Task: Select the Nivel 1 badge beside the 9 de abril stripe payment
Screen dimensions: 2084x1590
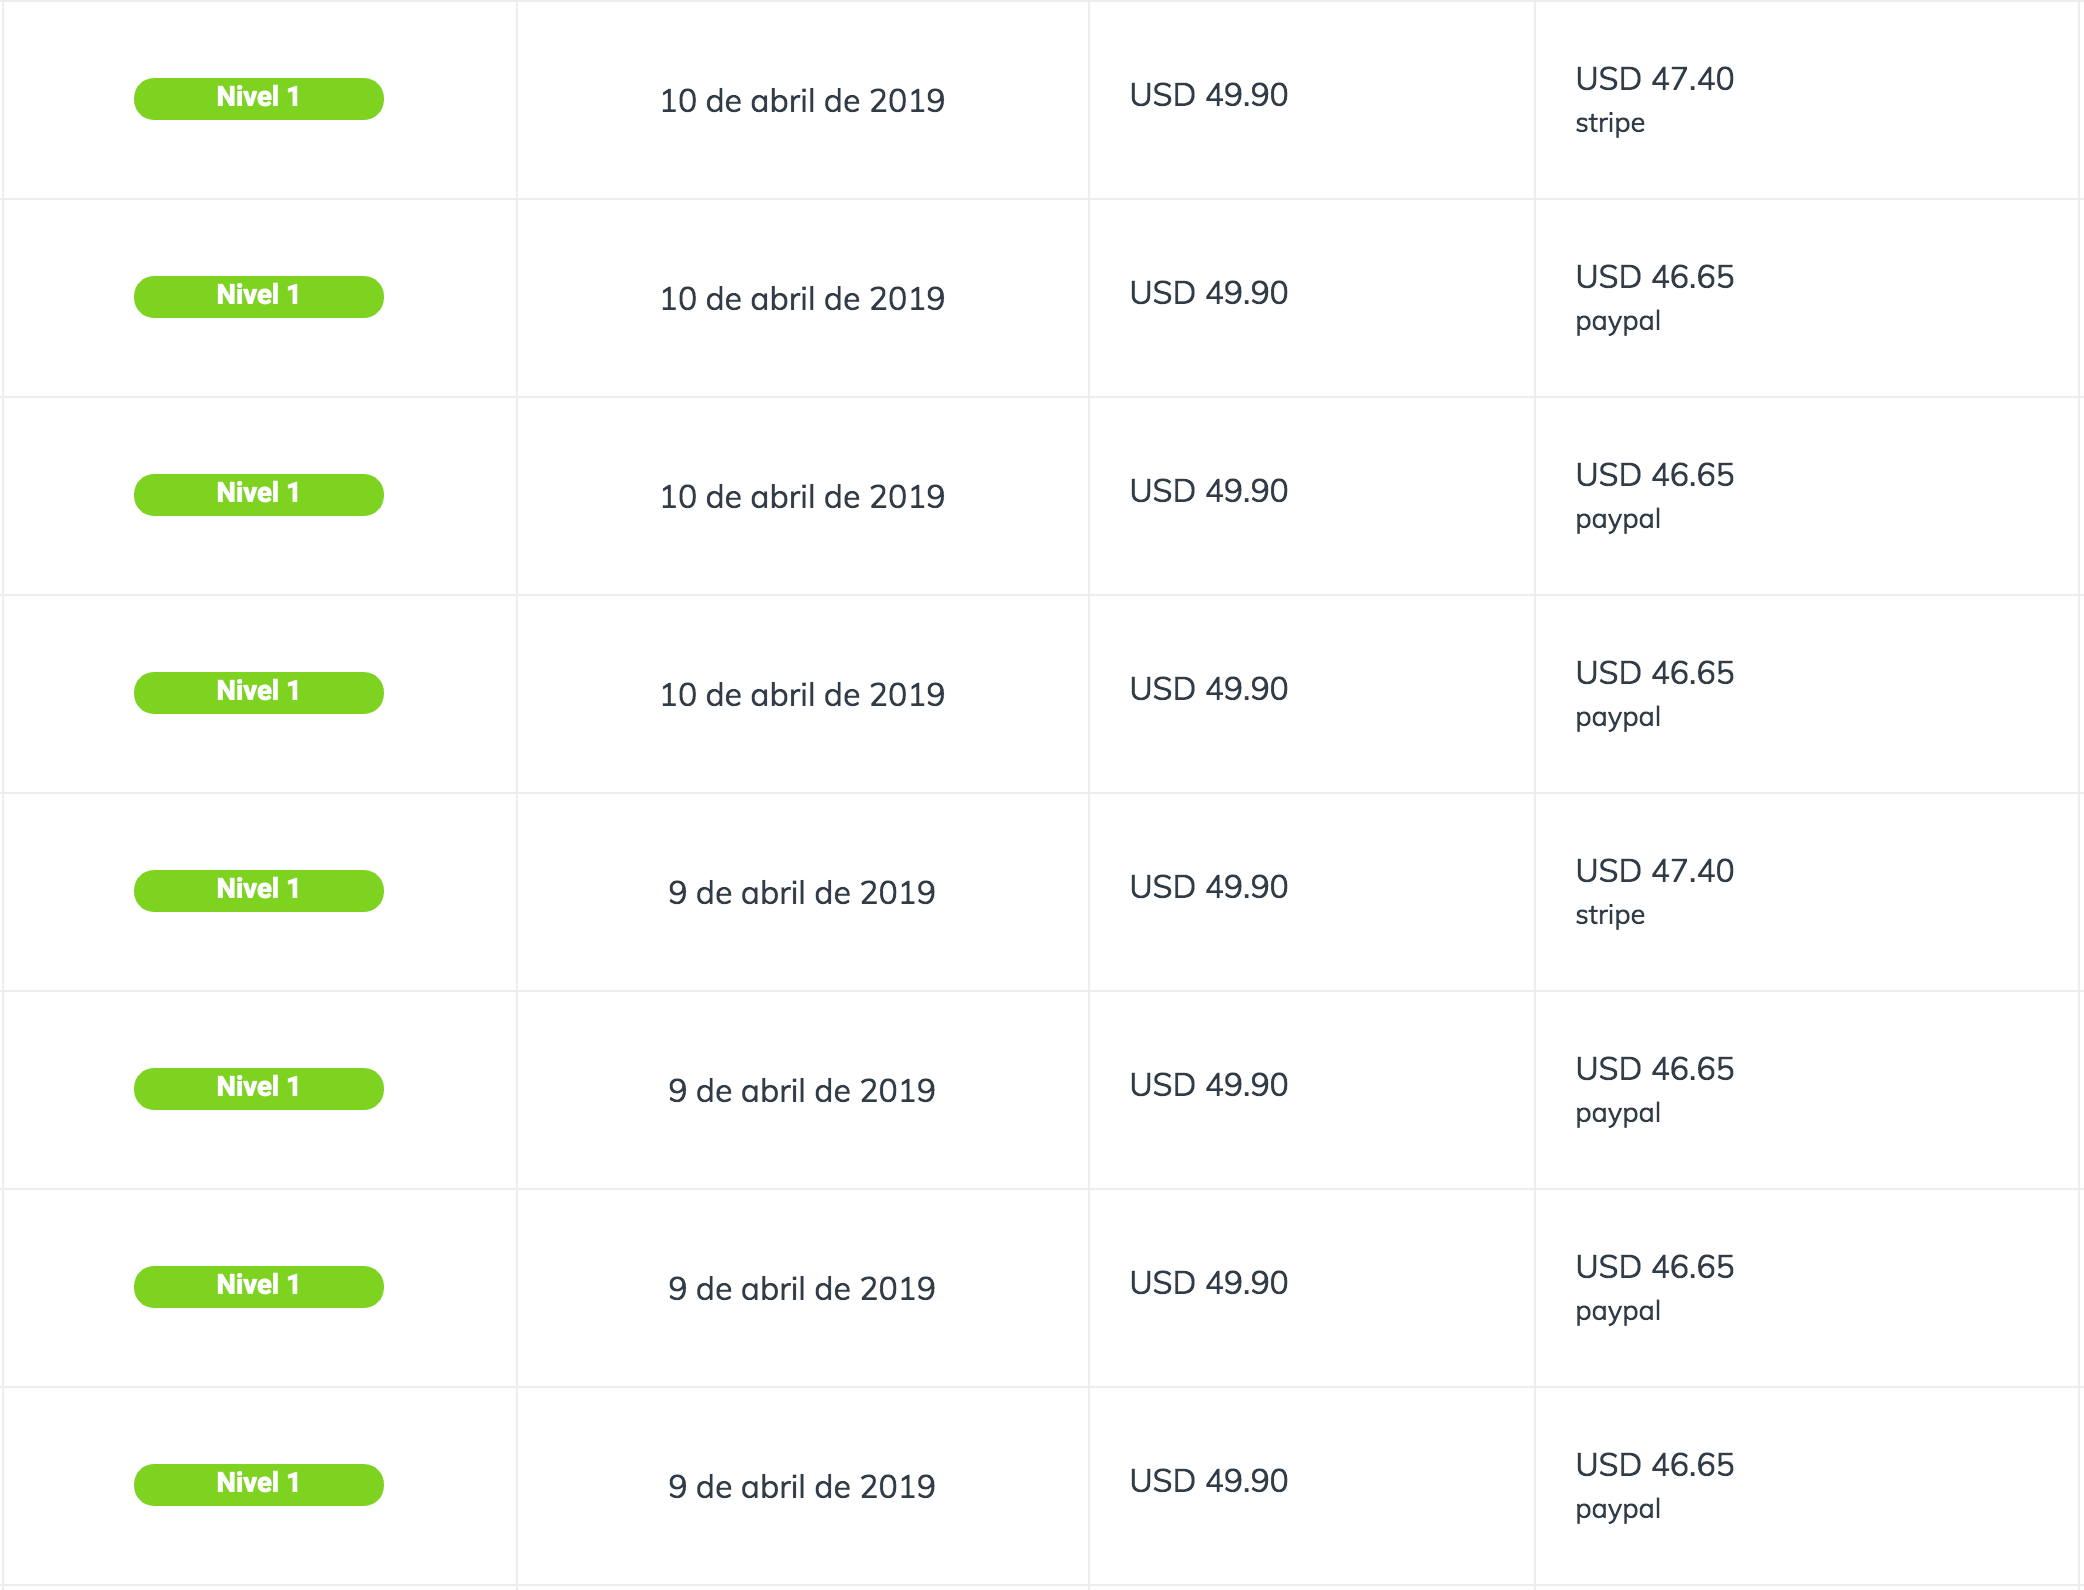Action: point(258,890)
